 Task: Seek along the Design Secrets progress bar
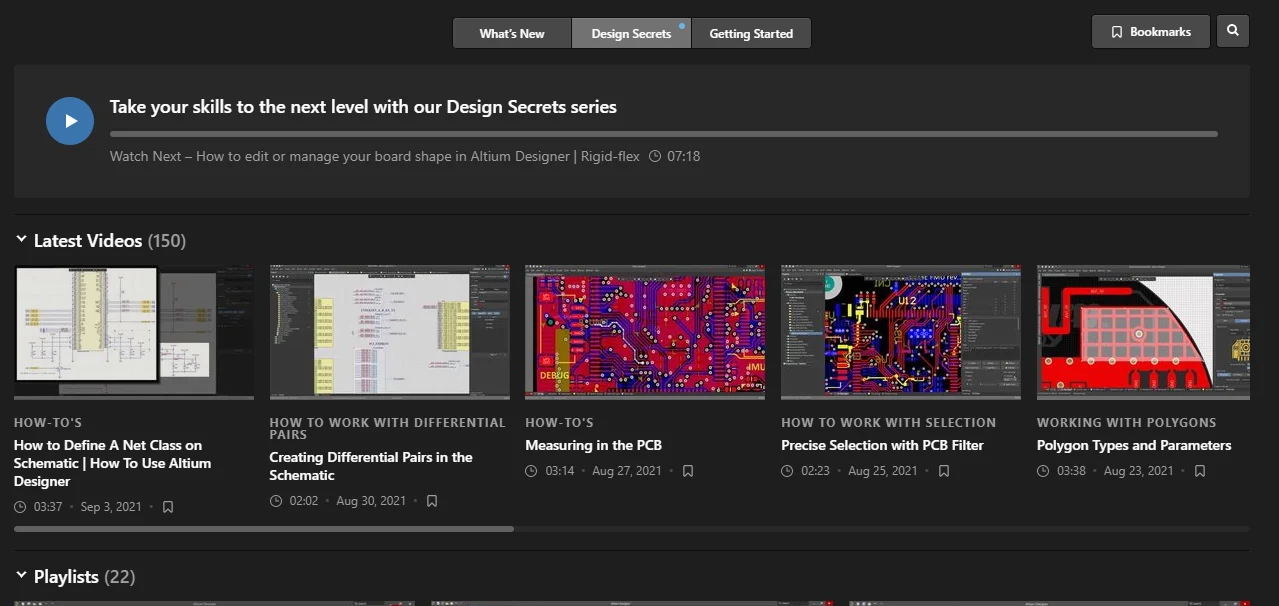tap(664, 134)
